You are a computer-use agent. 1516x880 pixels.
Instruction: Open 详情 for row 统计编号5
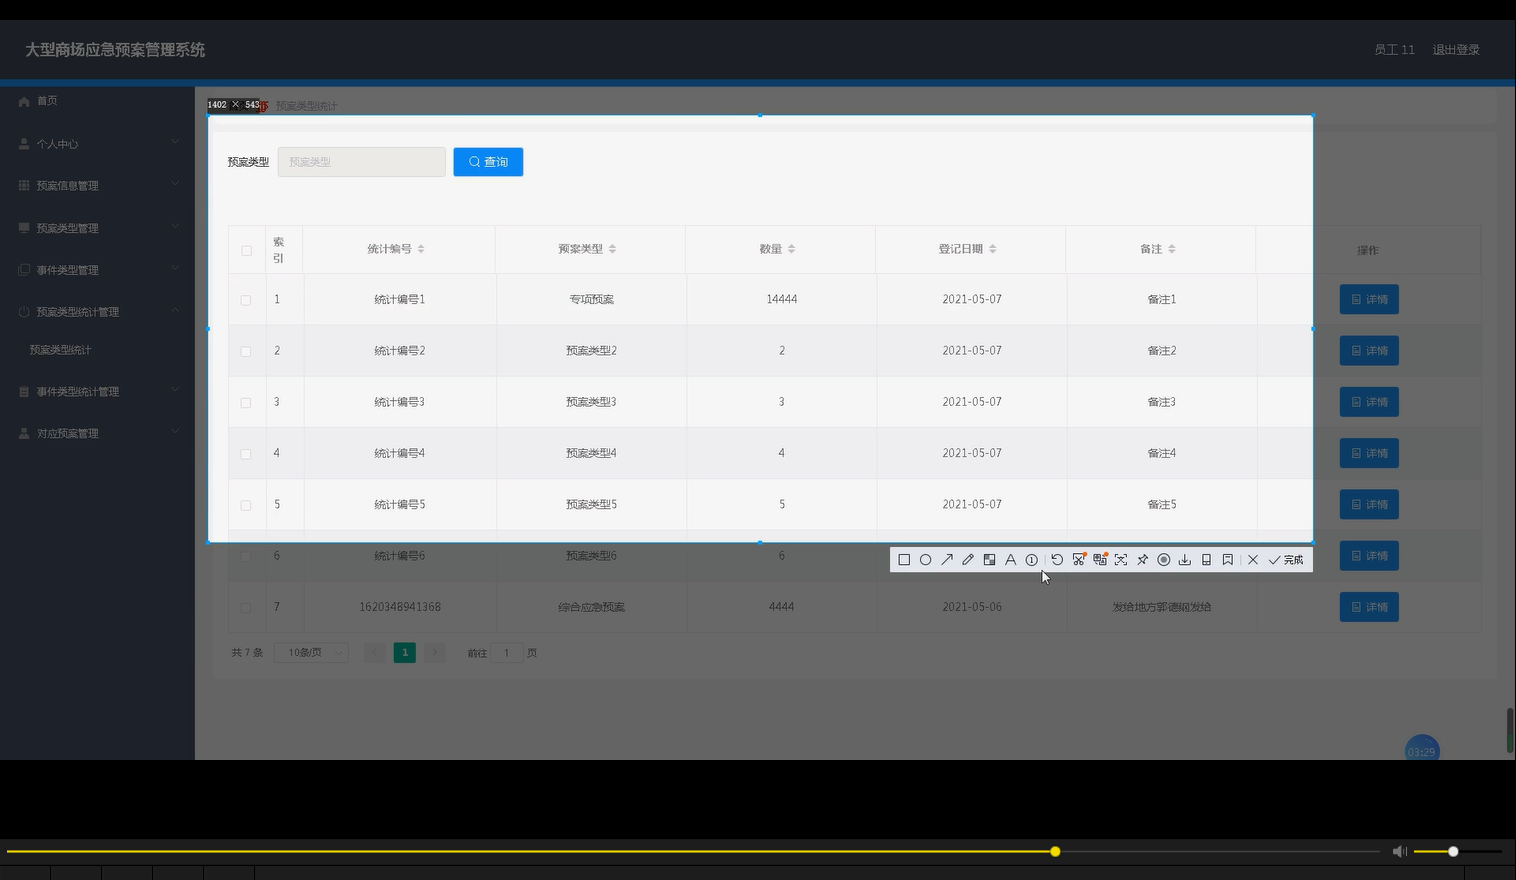tap(1369, 504)
